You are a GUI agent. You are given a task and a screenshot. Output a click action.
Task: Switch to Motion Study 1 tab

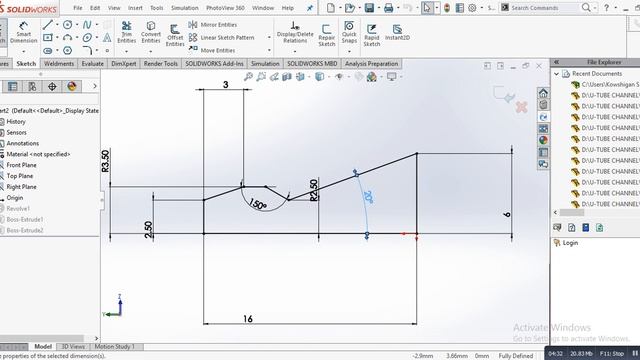pos(114,347)
